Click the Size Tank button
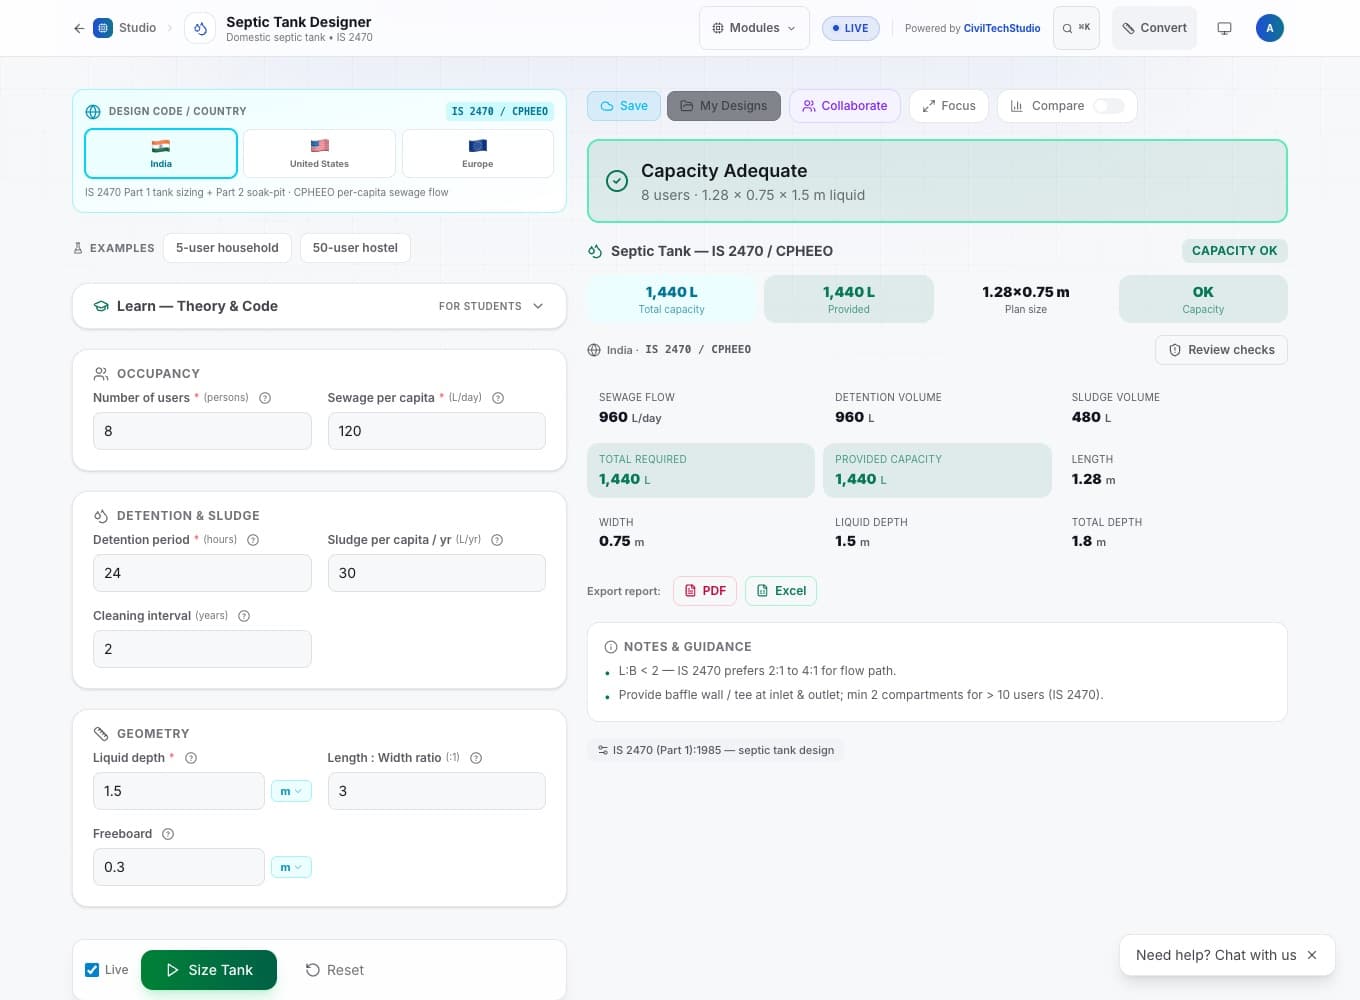This screenshot has height=1000, width=1360. [x=209, y=970]
